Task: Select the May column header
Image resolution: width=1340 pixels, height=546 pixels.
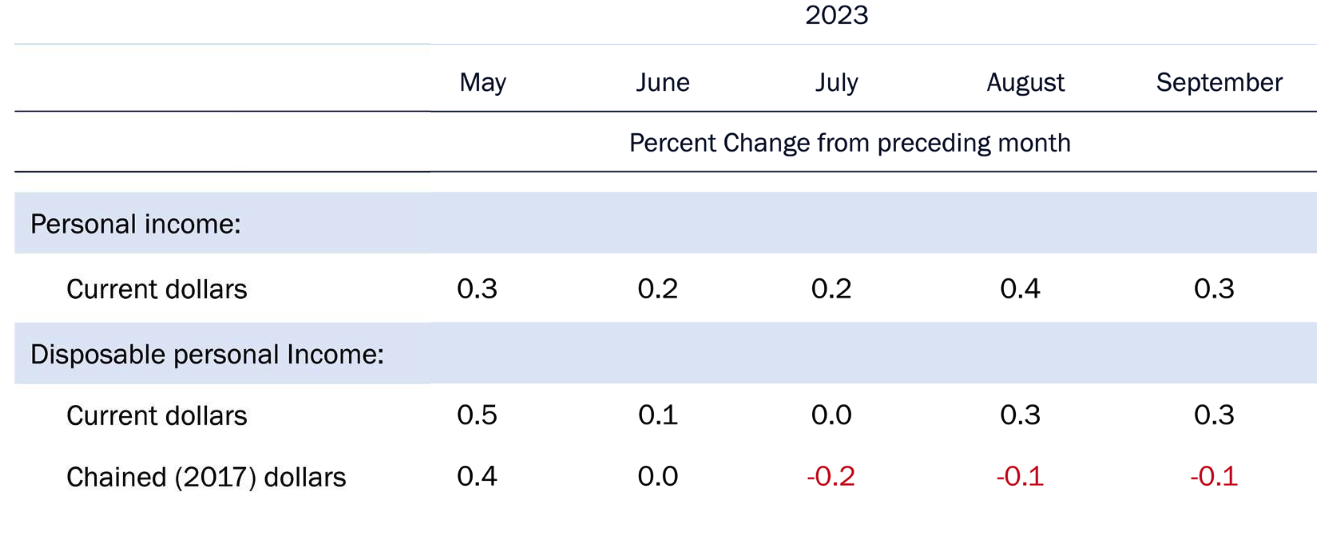Action: (482, 83)
